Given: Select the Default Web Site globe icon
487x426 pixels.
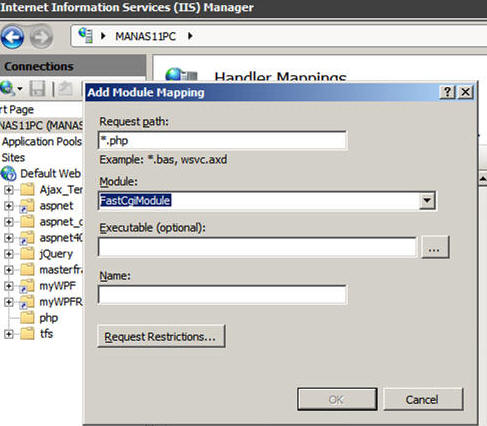Looking at the screenshot, I should (x=8, y=174).
